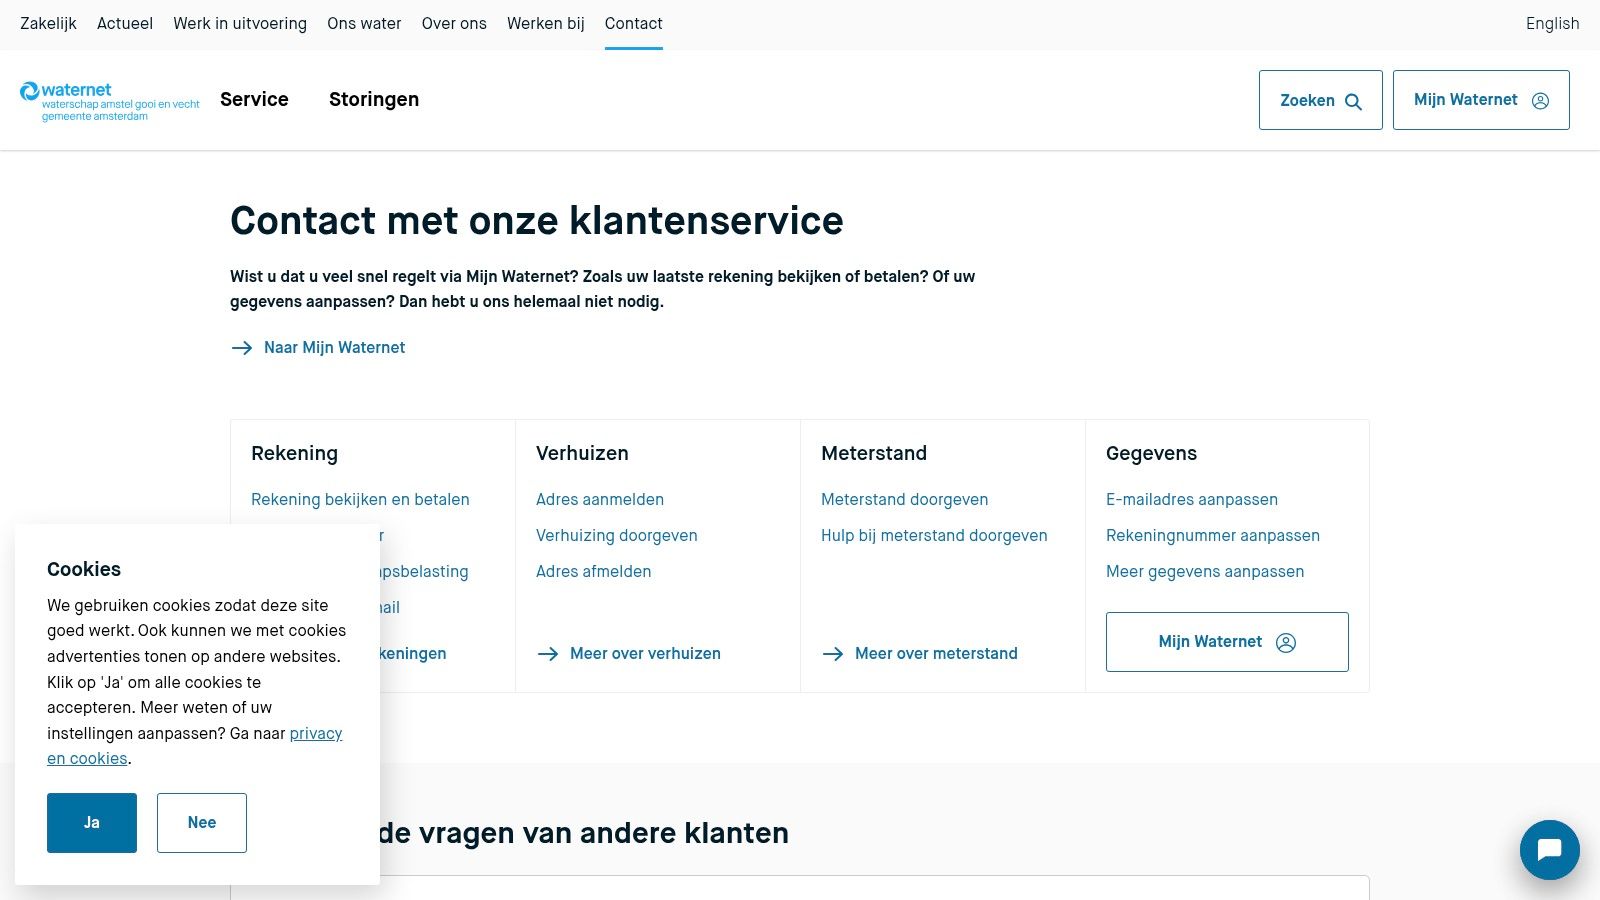Open the Zakelijk menu item
Screen dimensions: 1600x900
(48, 23)
